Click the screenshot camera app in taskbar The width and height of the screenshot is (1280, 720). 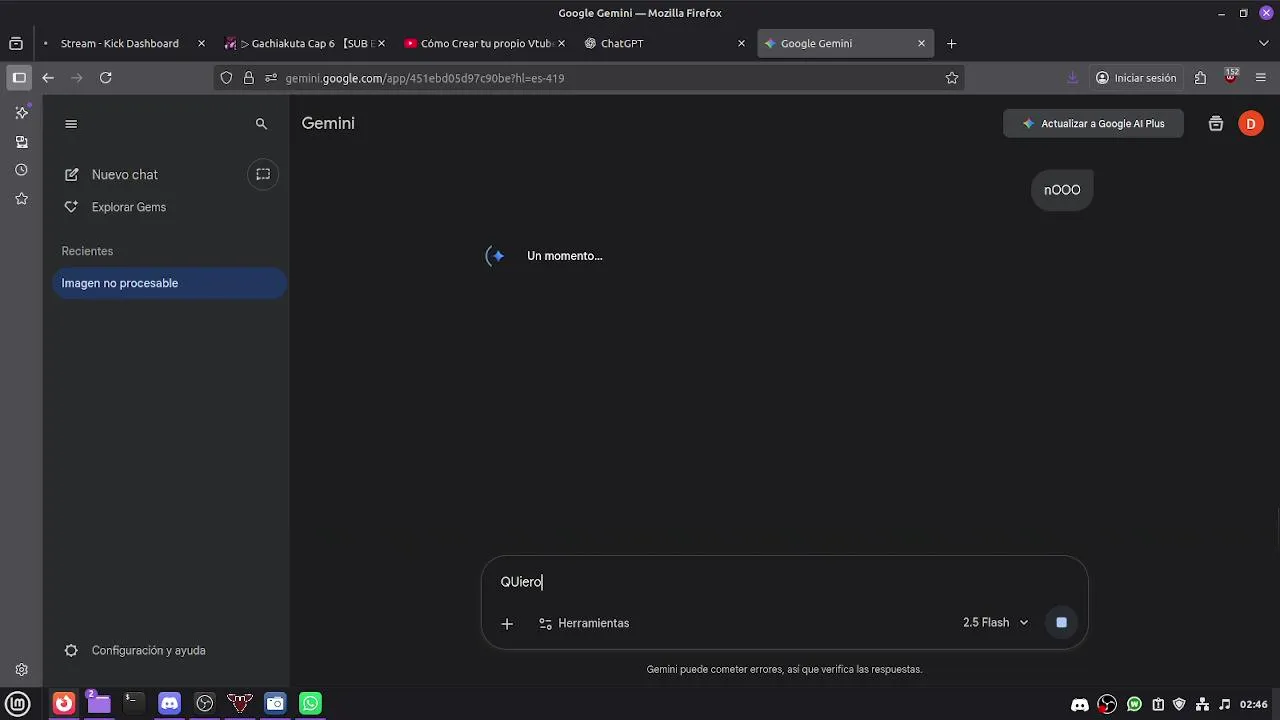275,703
